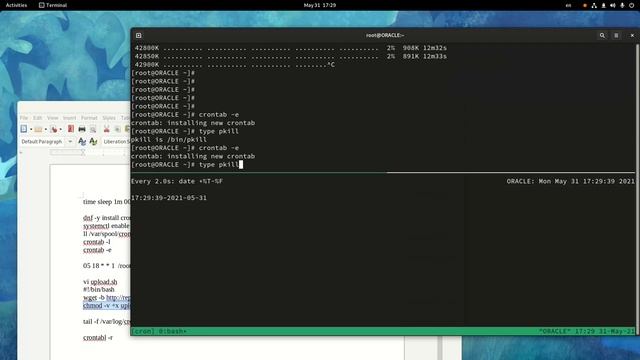Image resolution: width=640 pixels, height=360 pixels.
Task: Open the Format menu in Writer
Action: (89, 118)
